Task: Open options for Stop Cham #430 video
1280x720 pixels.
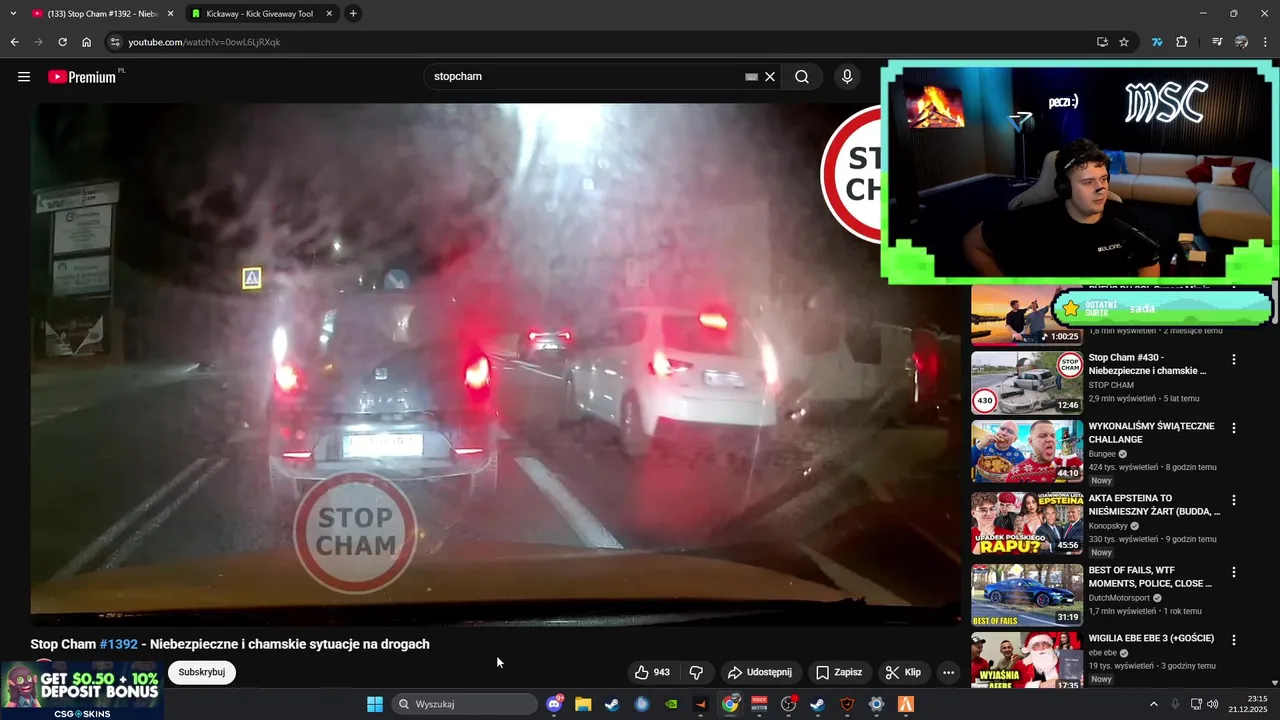Action: pyautogui.click(x=1234, y=360)
